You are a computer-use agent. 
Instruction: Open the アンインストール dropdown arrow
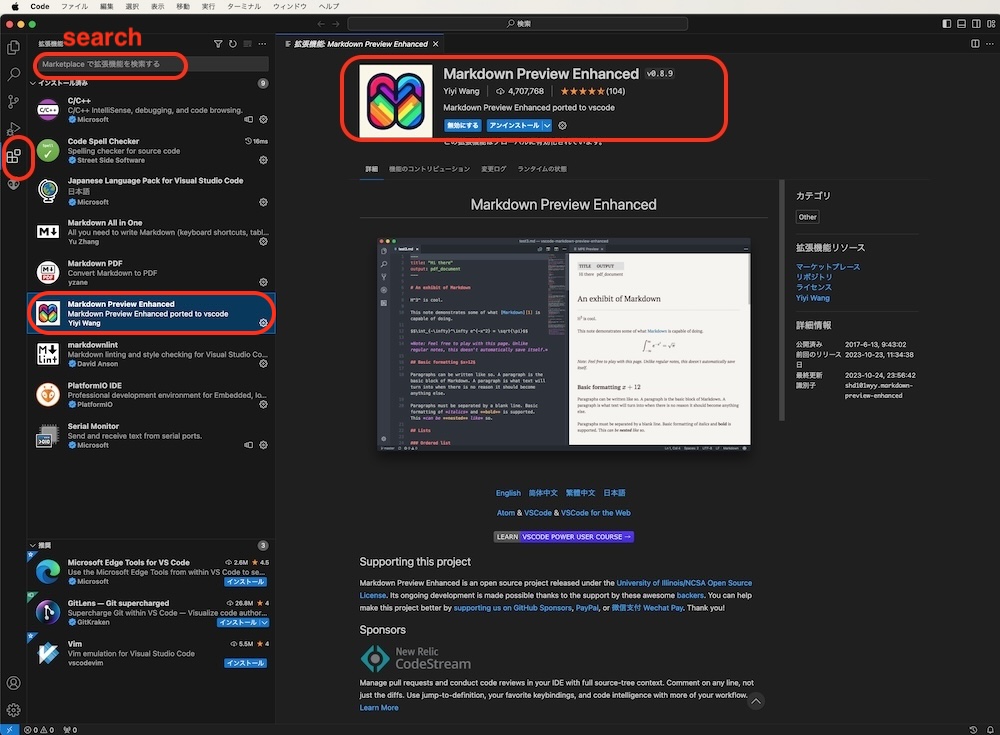[547, 126]
